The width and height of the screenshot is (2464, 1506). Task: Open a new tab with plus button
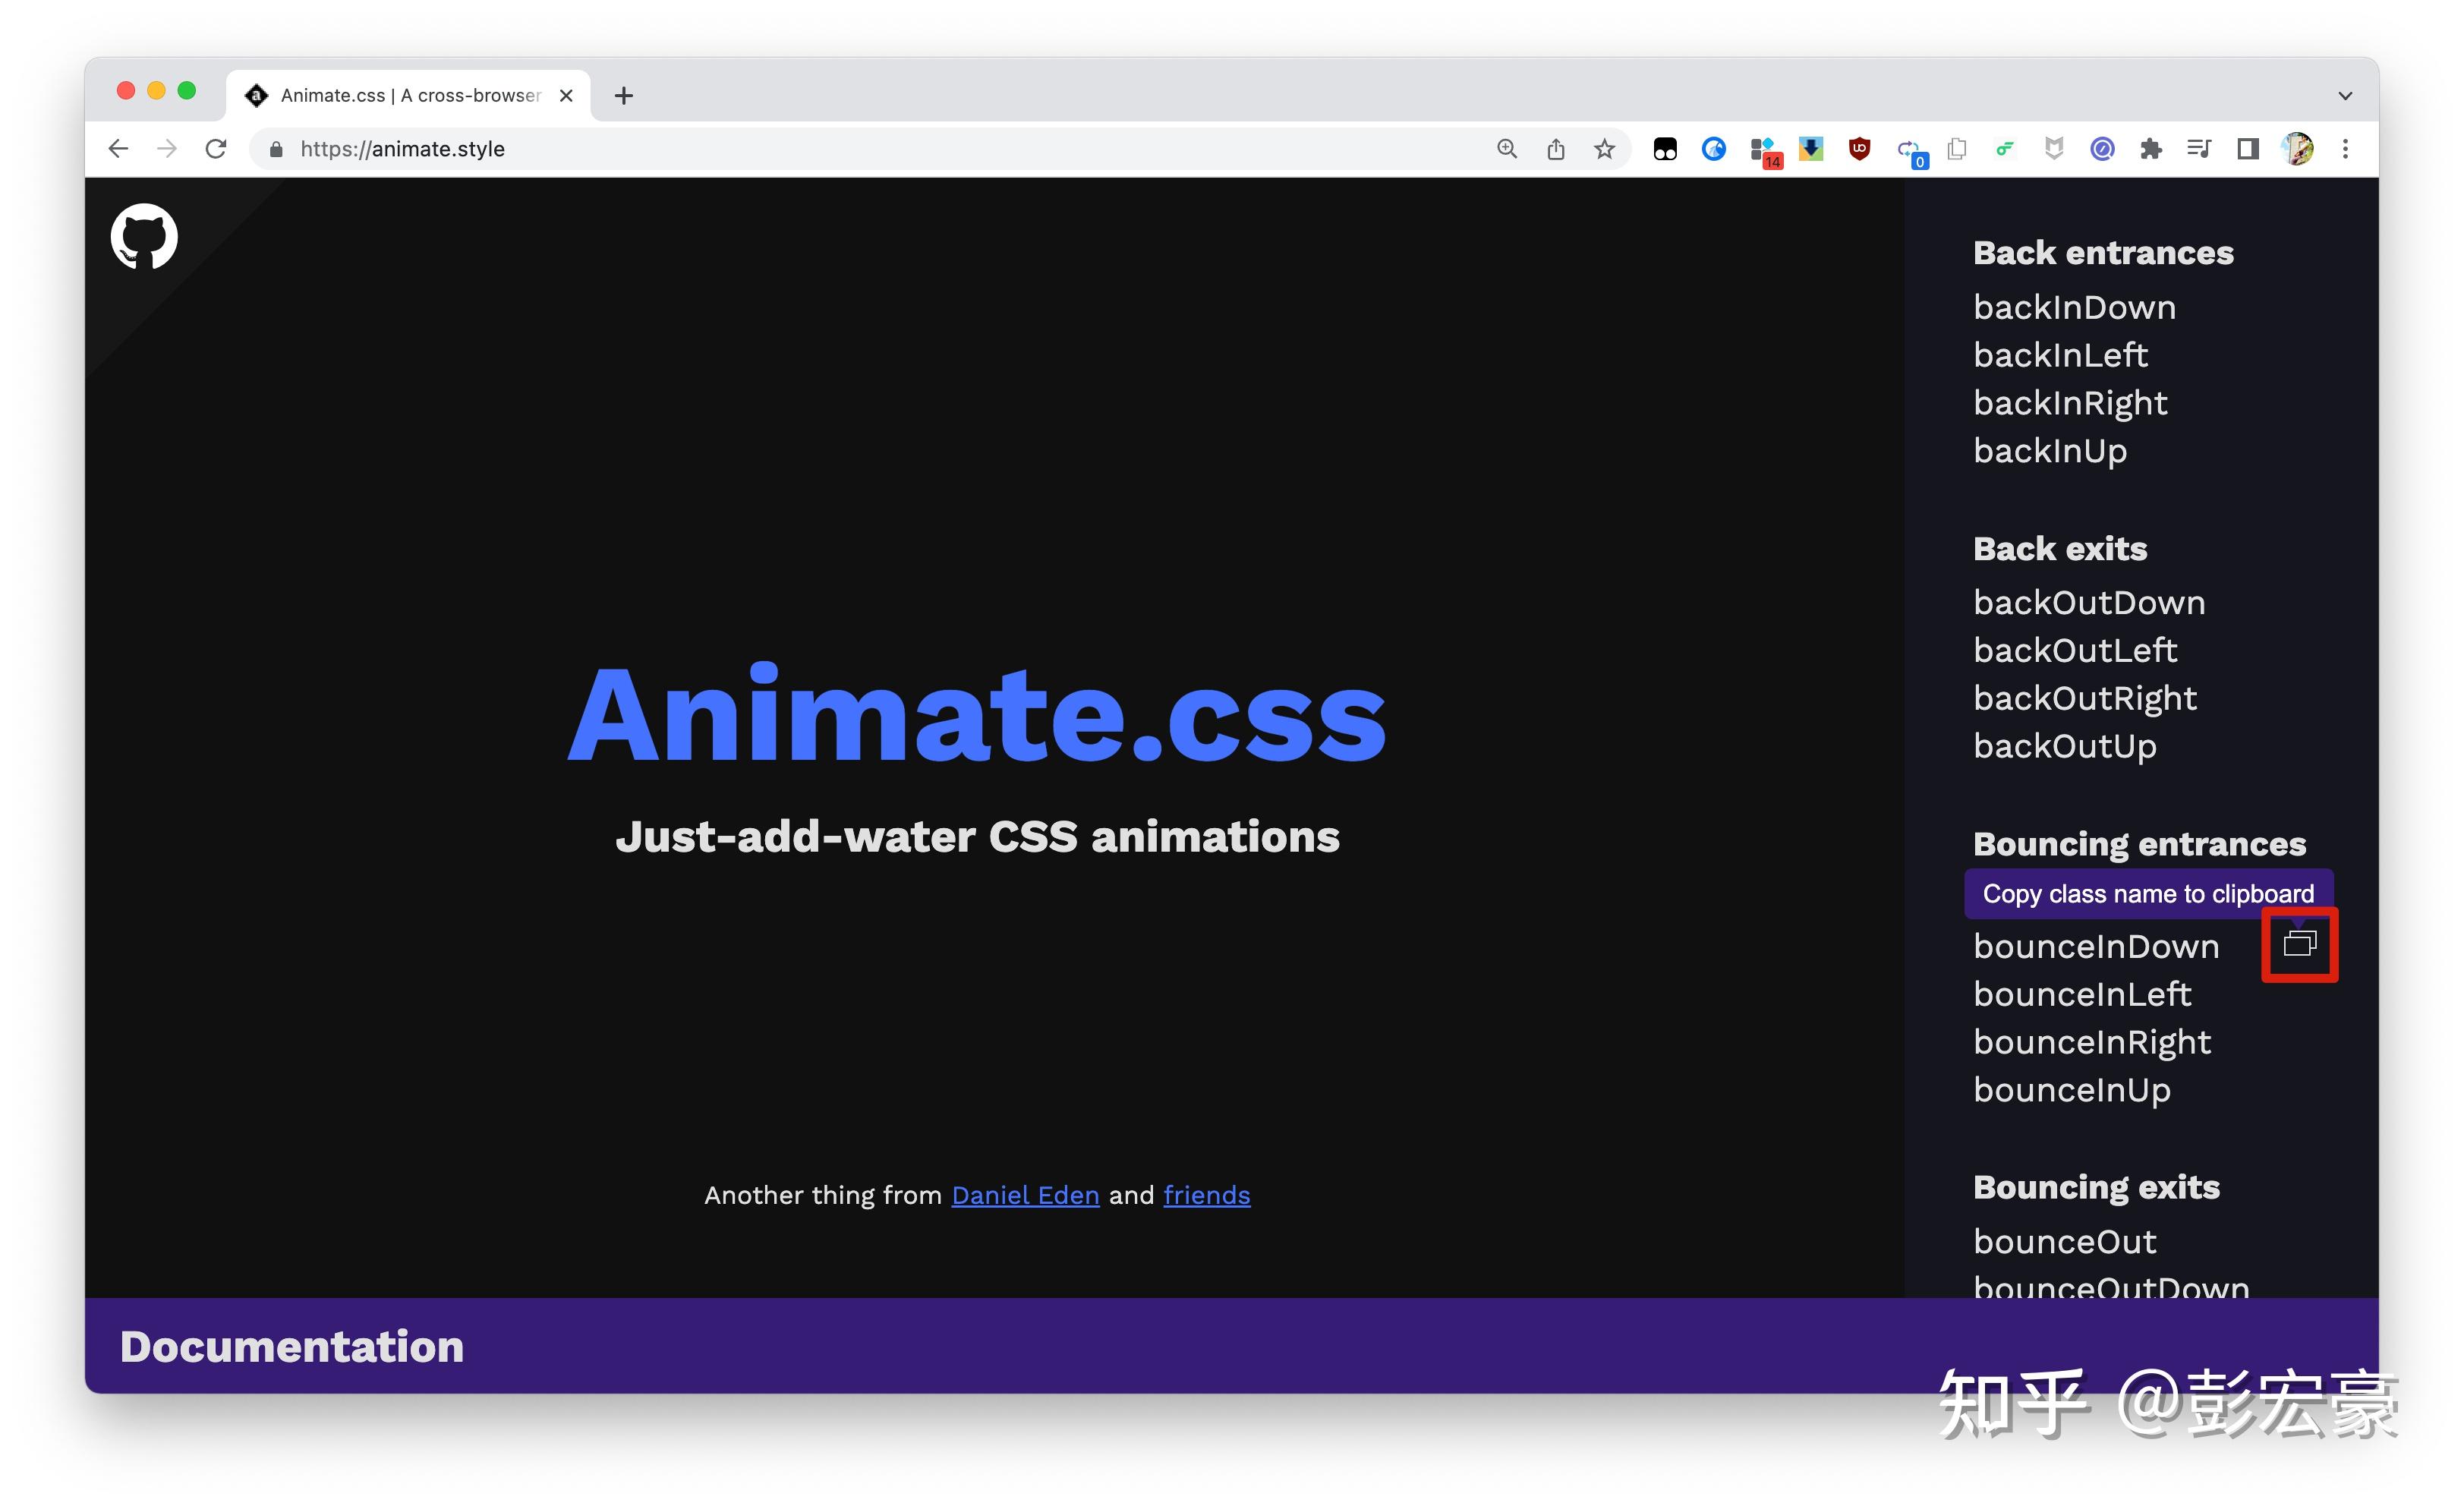tap(624, 96)
